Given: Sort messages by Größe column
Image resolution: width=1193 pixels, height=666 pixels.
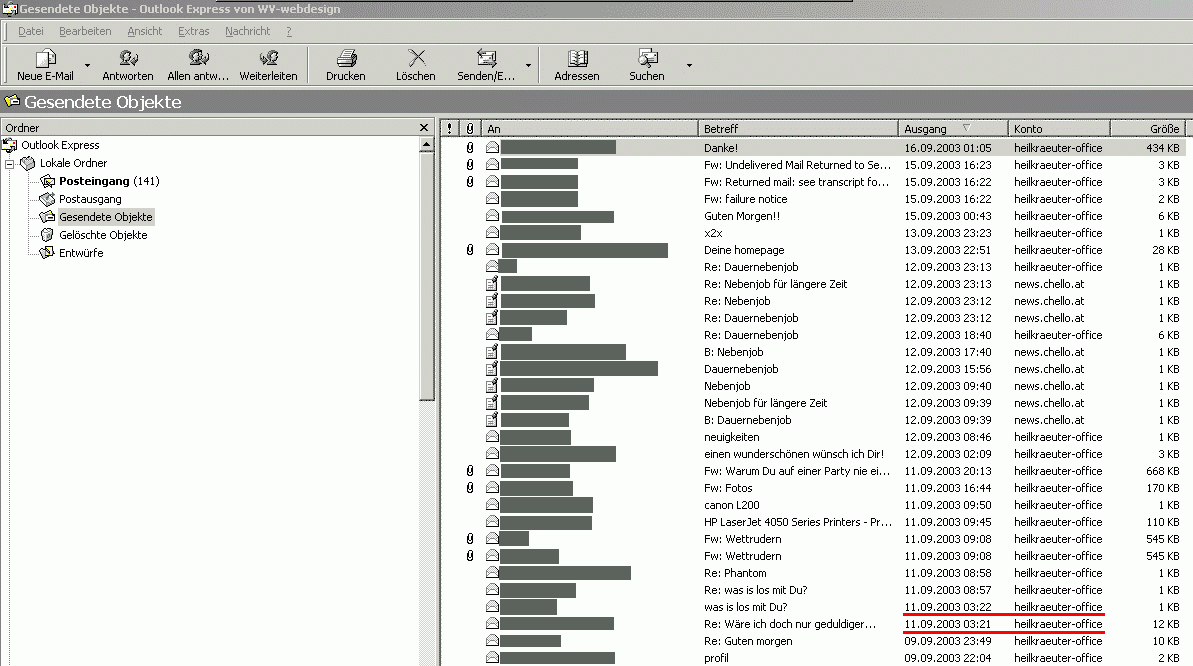Looking at the screenshot, I should coord(1147,129).
